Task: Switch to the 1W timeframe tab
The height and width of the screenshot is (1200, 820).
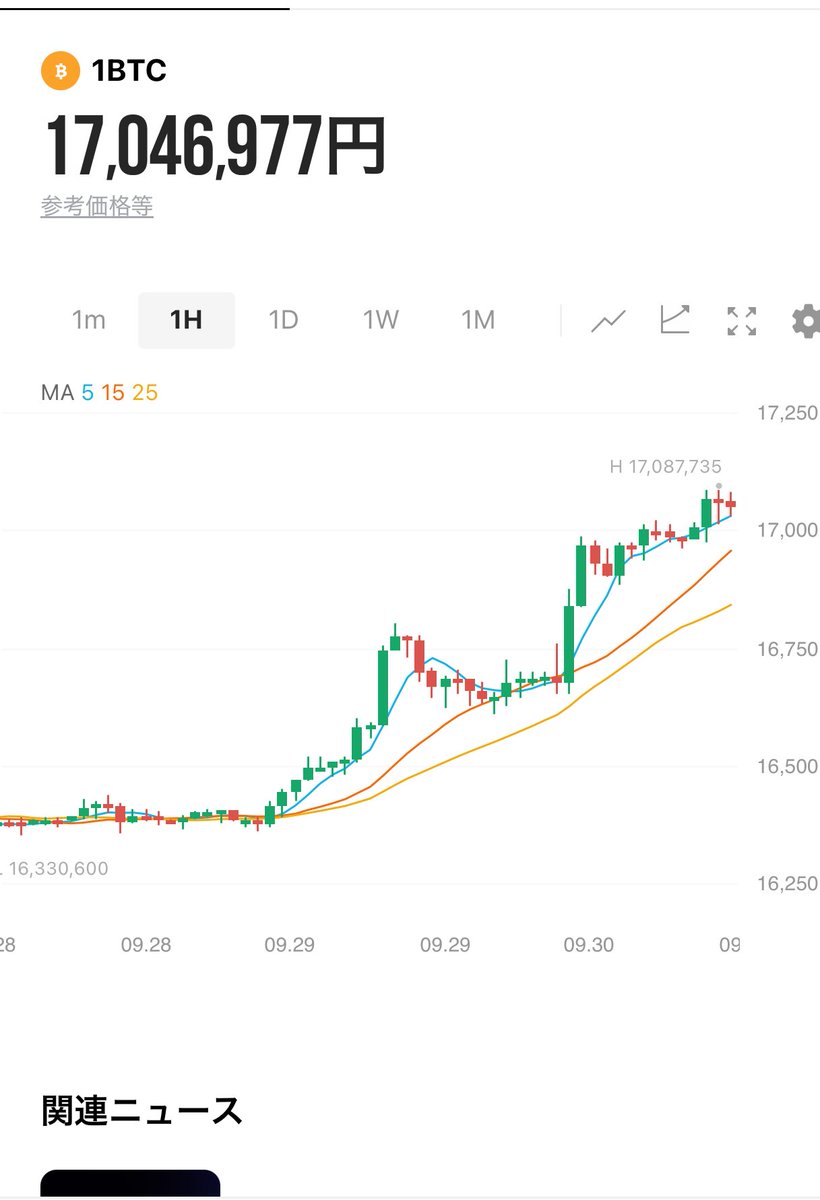Action: click(379, 318)
